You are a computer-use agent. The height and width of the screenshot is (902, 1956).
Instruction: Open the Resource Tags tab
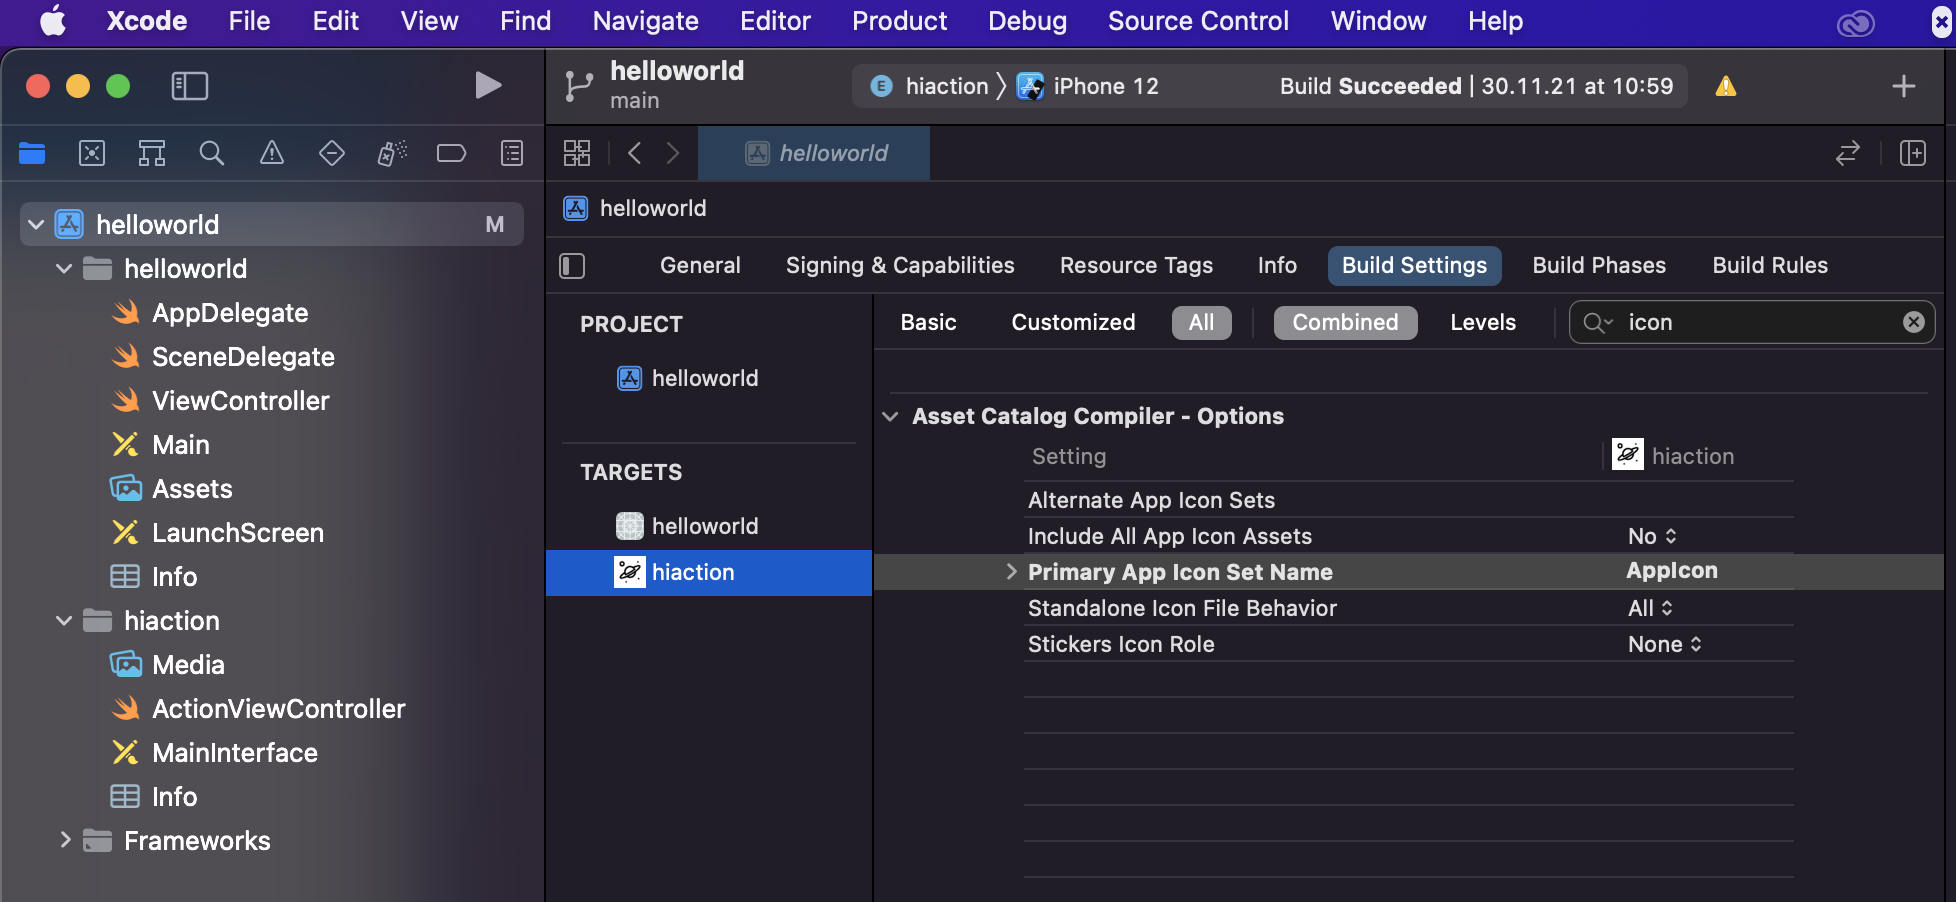click(x=1136, y=265)
